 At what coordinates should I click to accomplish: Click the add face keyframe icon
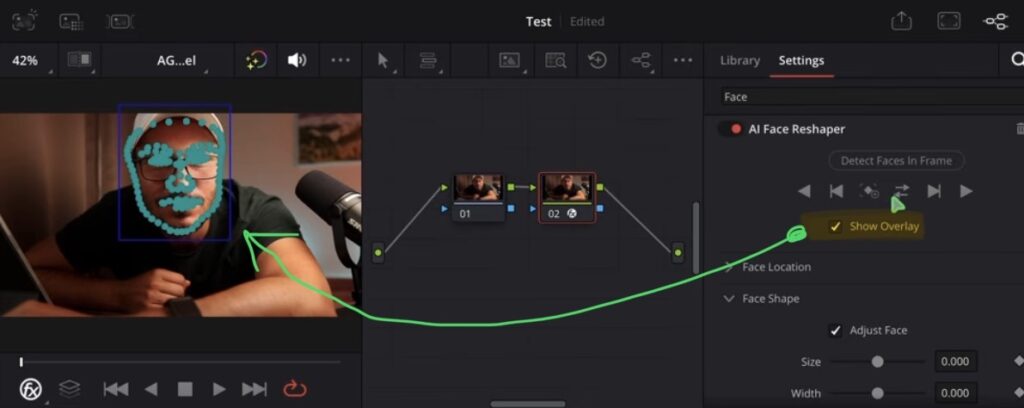869,191
